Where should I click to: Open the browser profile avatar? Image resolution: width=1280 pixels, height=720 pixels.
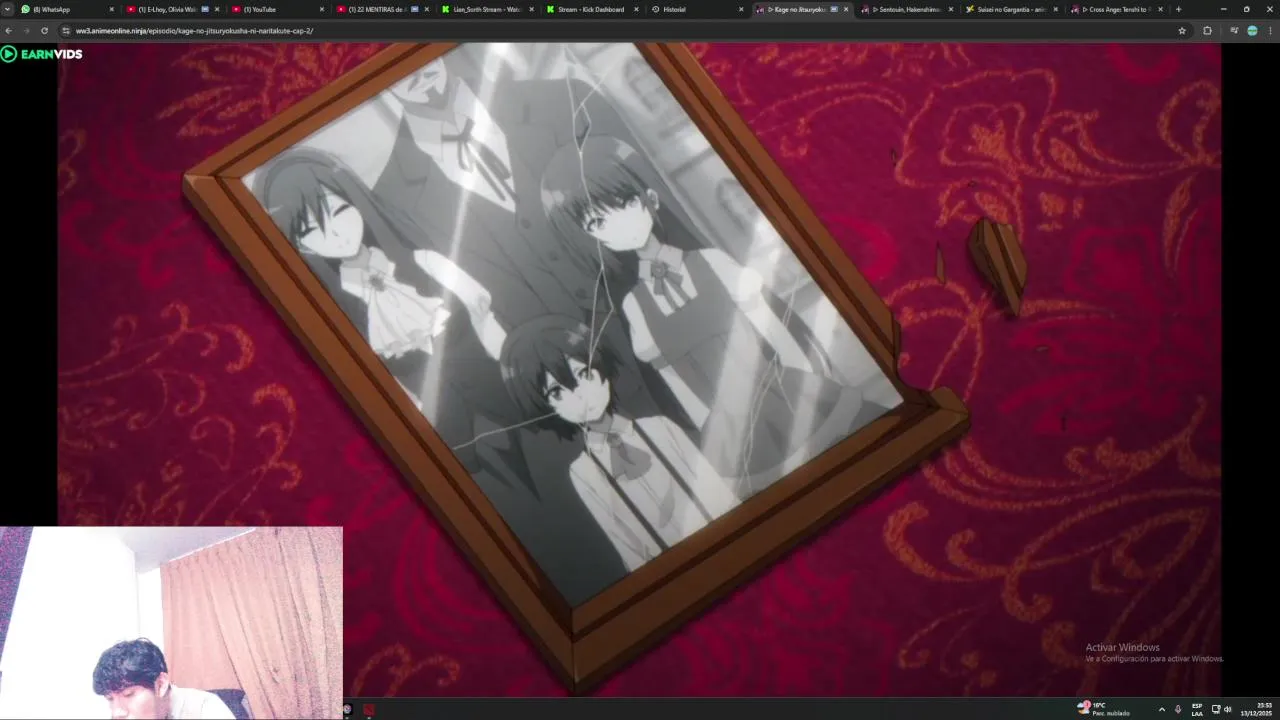(x=1252, y=31)
